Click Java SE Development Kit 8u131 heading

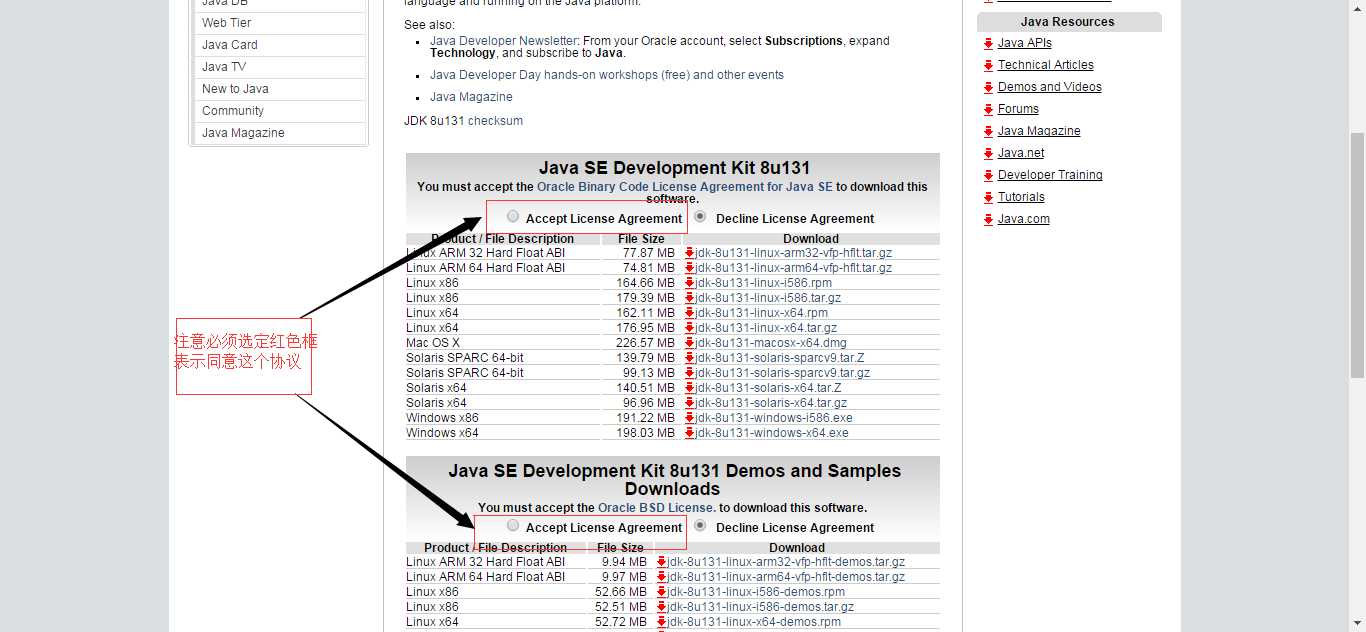(674, 168)
